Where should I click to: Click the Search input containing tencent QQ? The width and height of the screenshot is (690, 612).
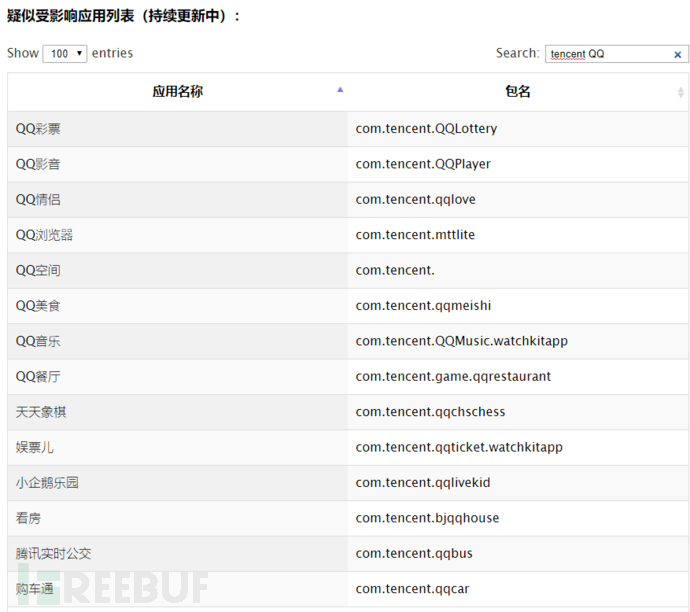(607, 54)
